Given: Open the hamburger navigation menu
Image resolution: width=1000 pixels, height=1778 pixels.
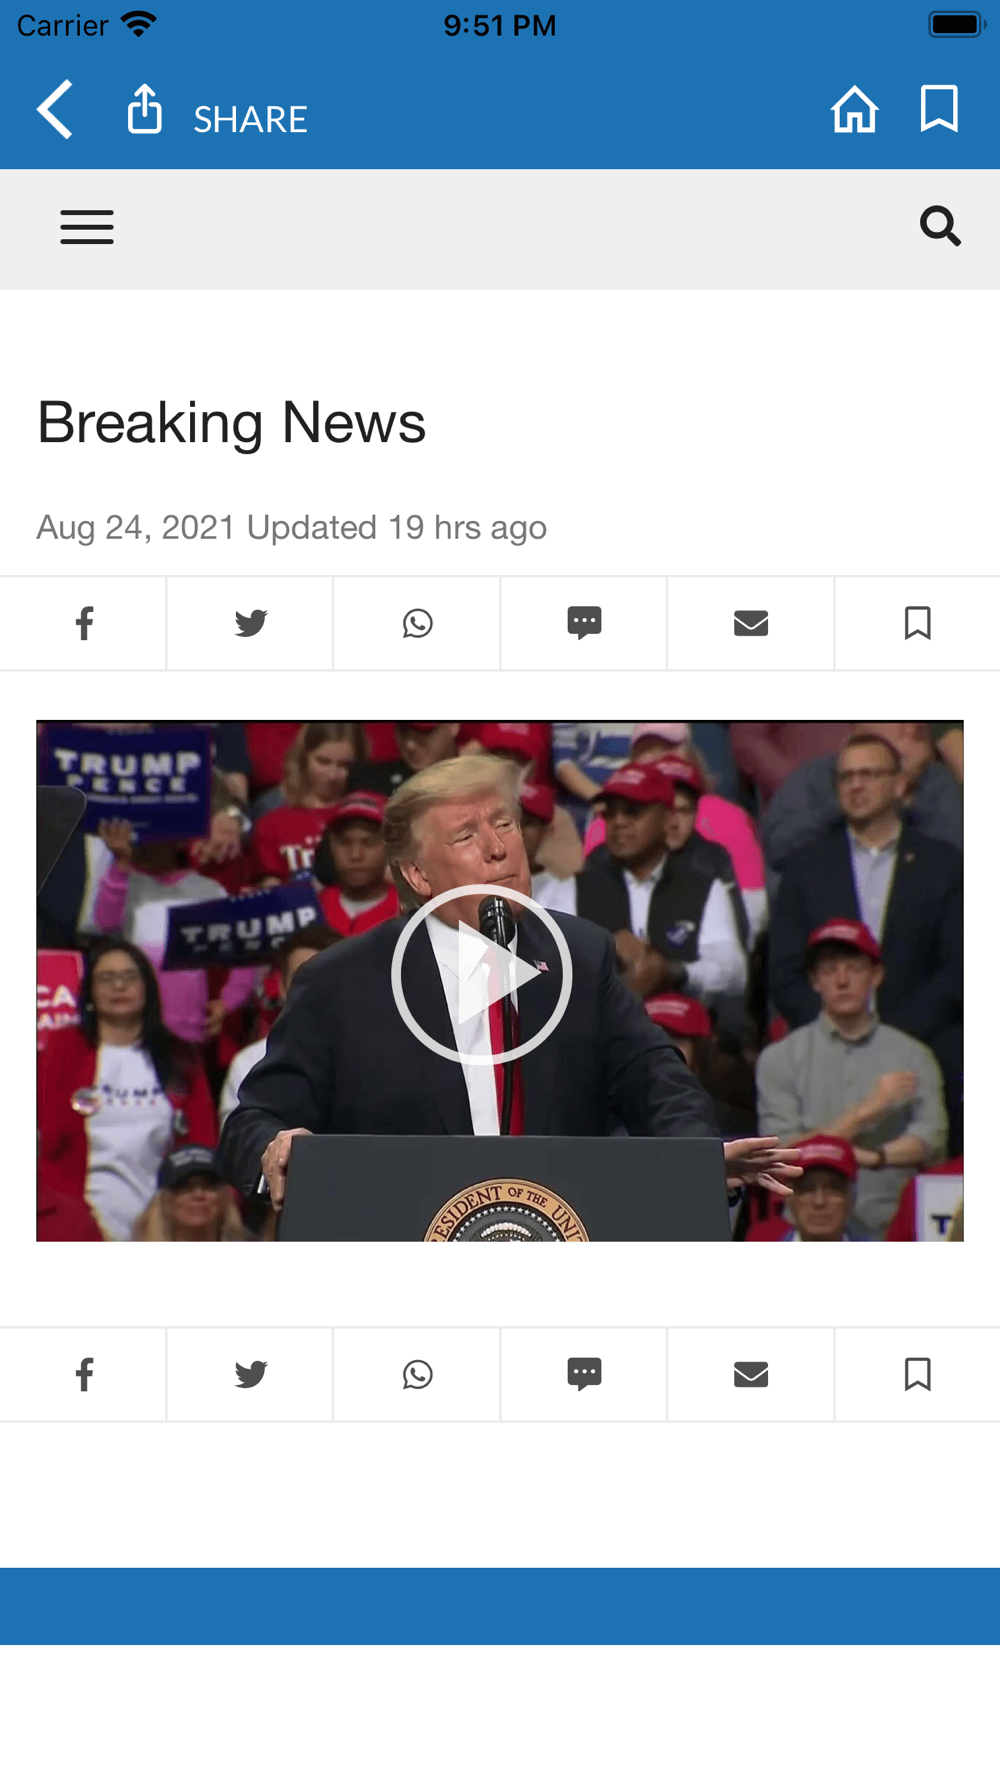Looking at the screenshot, I should click(87, 227).
